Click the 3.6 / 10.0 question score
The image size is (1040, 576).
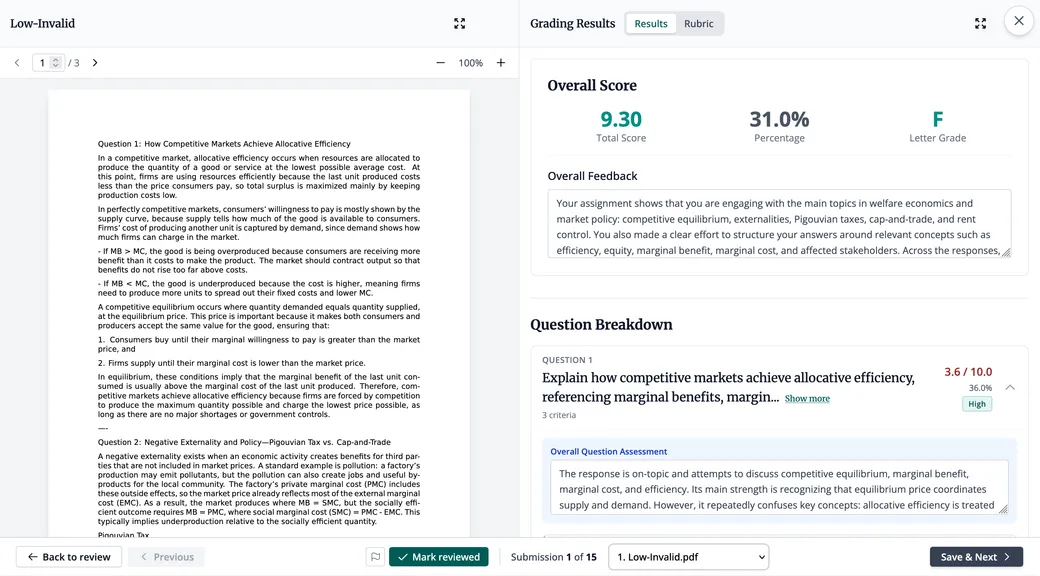point(968,372)
